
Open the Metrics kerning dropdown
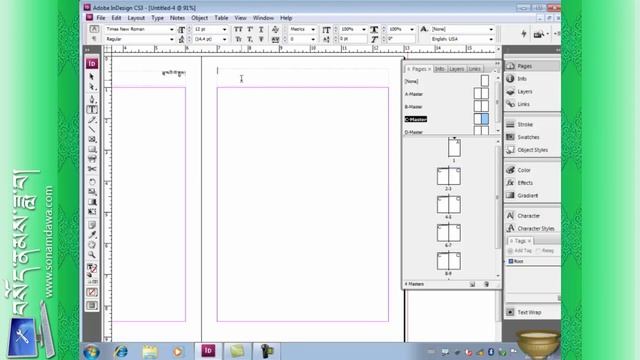pos(313,29)
